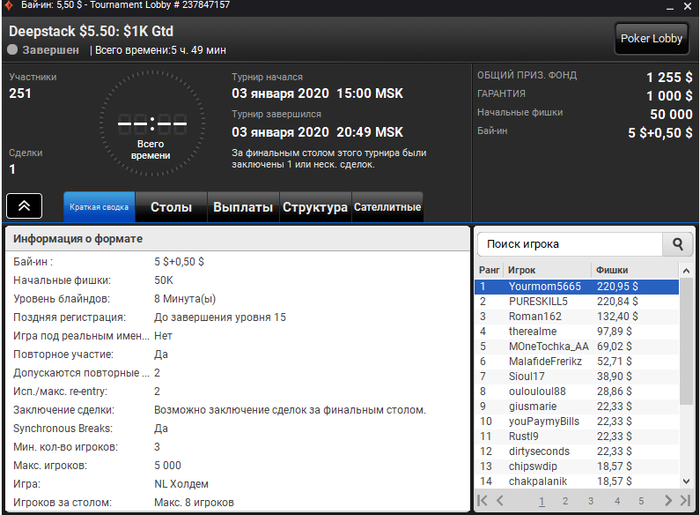
Task: Open player list page 3
Action: (591, 501)
